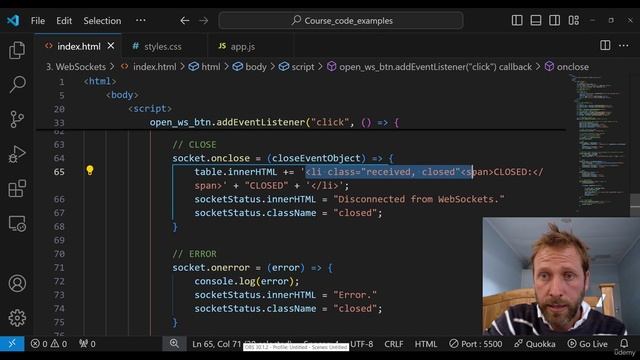Switch to the styles.css tab
Viewport: 640px width, 360px height.
click(x=162, y=47)
